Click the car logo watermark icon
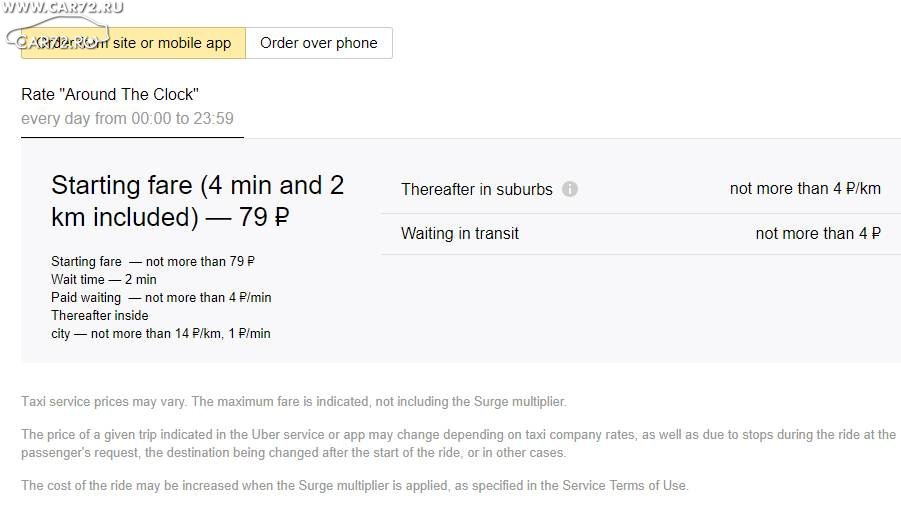Viewport: 901px width, 506px height. 57,32
